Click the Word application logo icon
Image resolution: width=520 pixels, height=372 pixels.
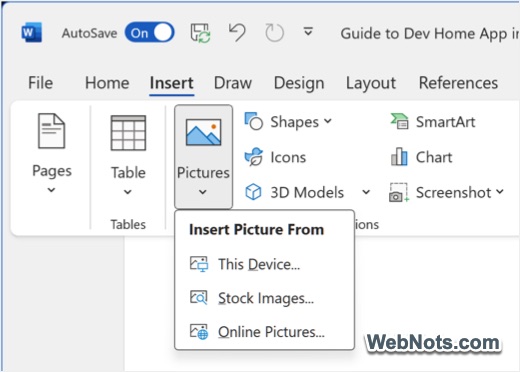tap(32, 33)
